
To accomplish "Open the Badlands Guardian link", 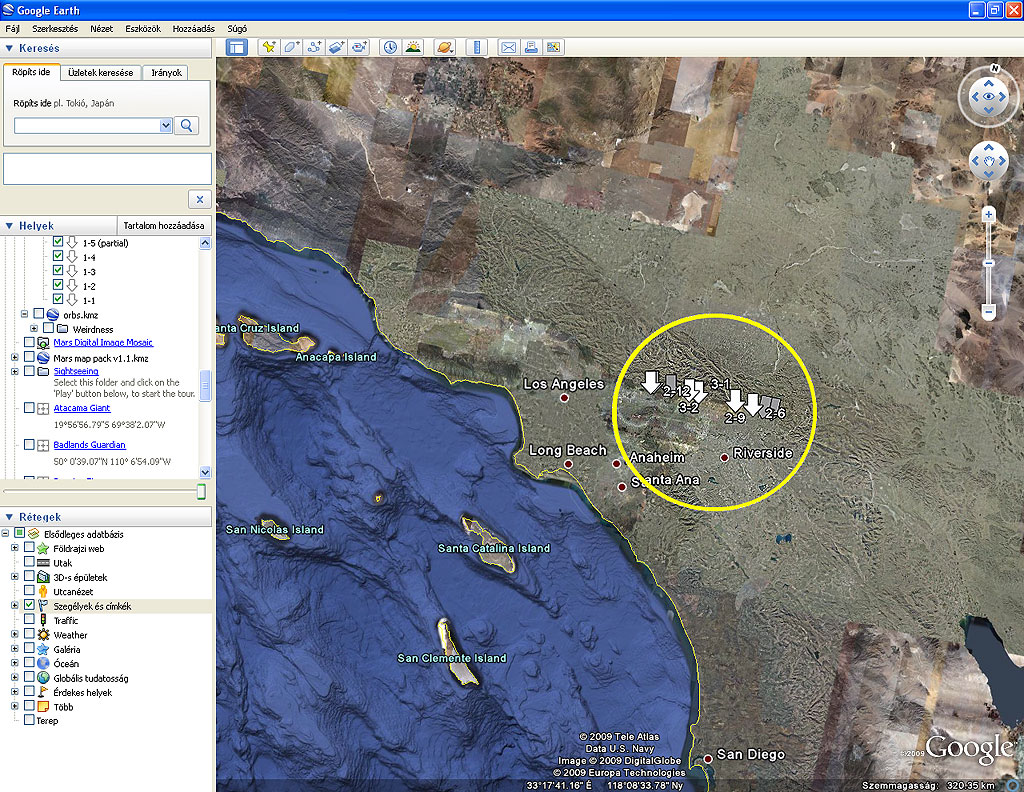I will [89, 445].
